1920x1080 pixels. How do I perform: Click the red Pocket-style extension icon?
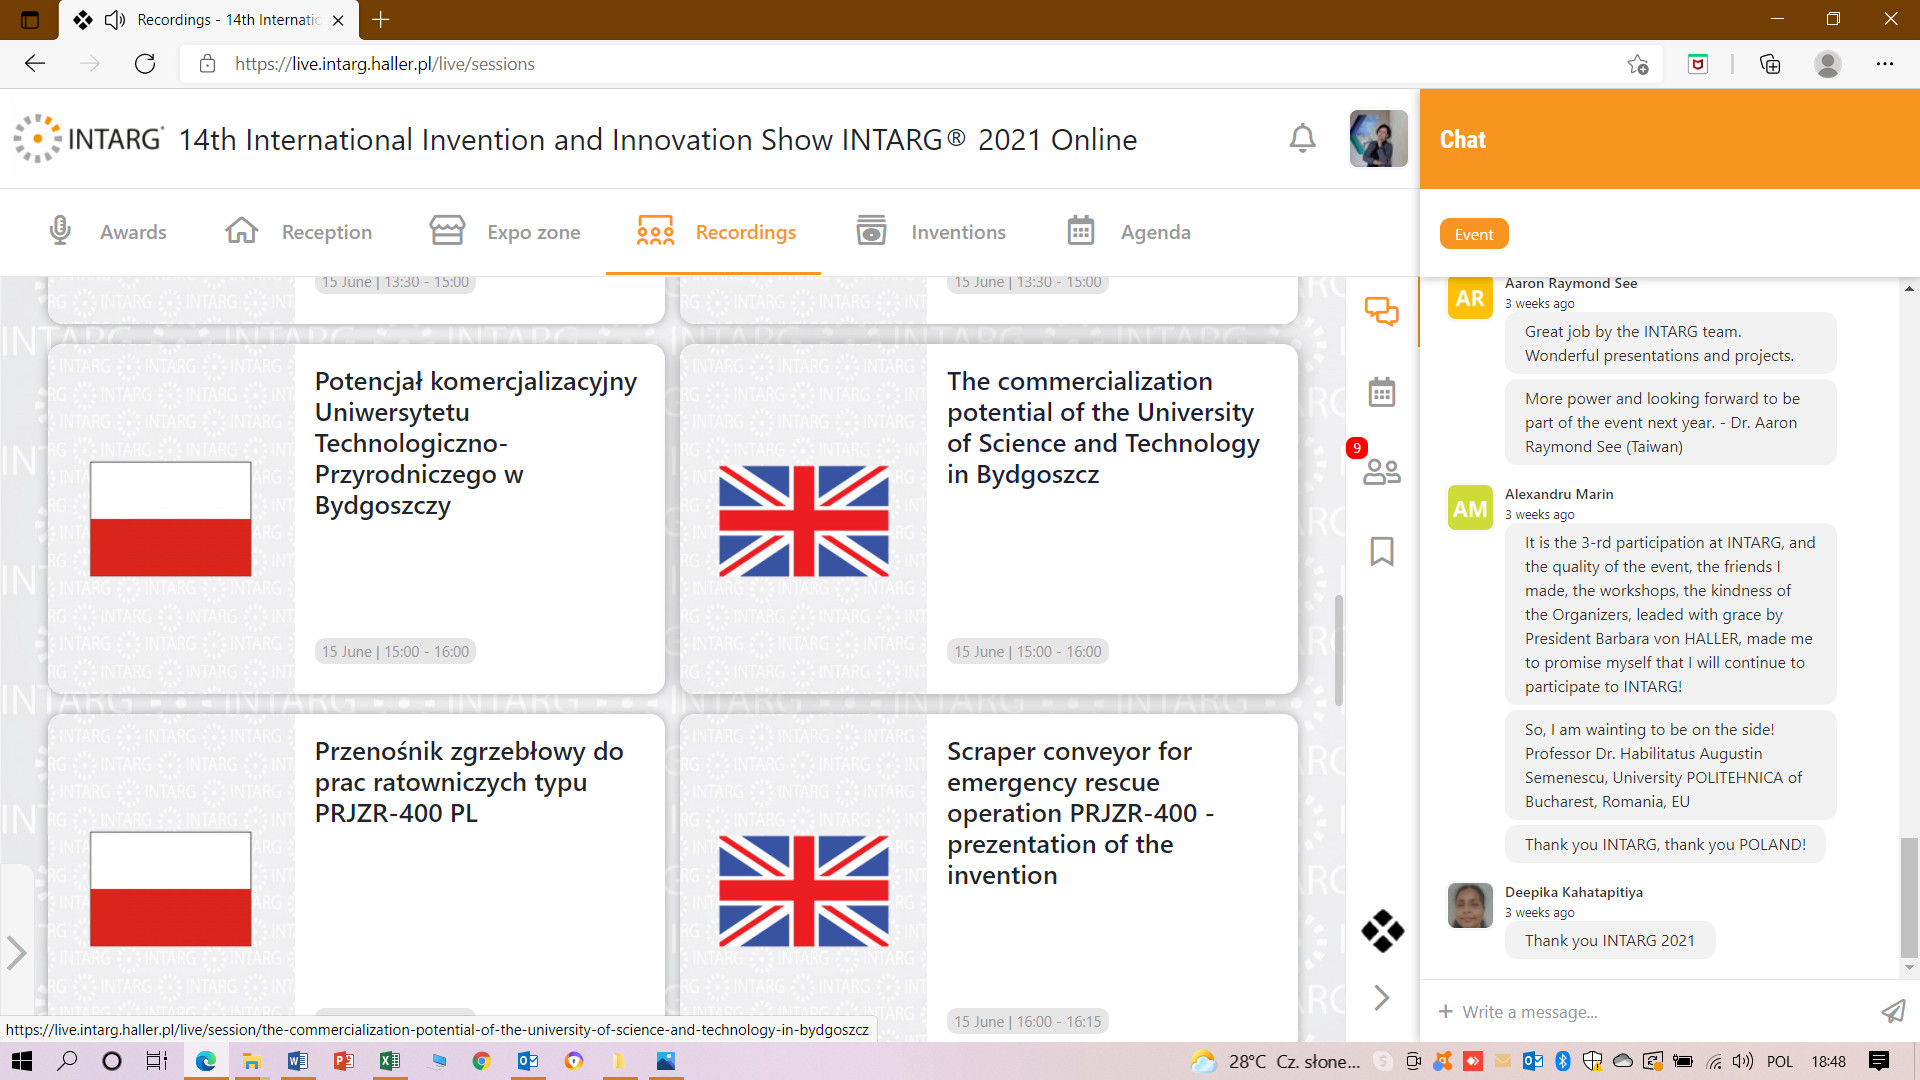tap(1697, 64)
